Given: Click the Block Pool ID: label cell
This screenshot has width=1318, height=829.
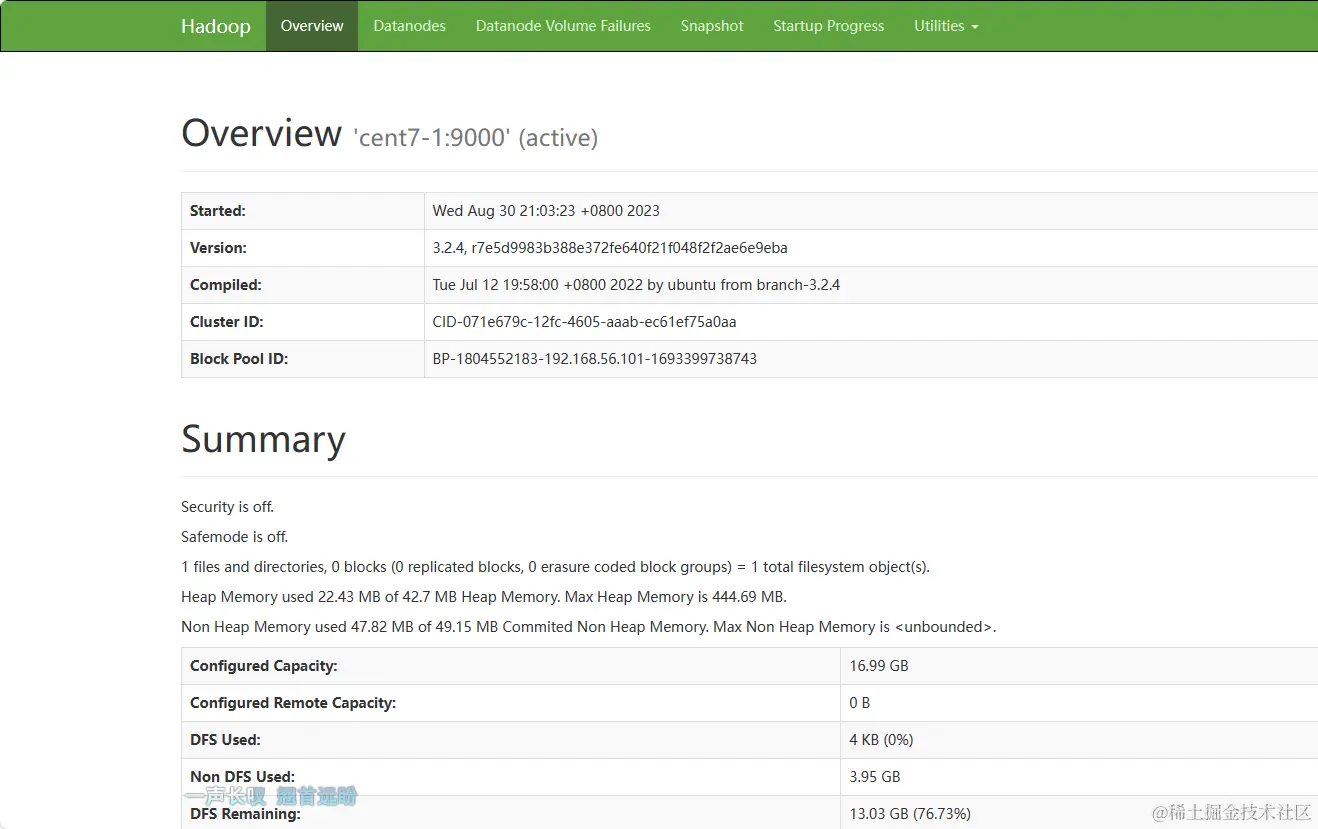Looking at the screenshot, I should [x=303, y=359].
